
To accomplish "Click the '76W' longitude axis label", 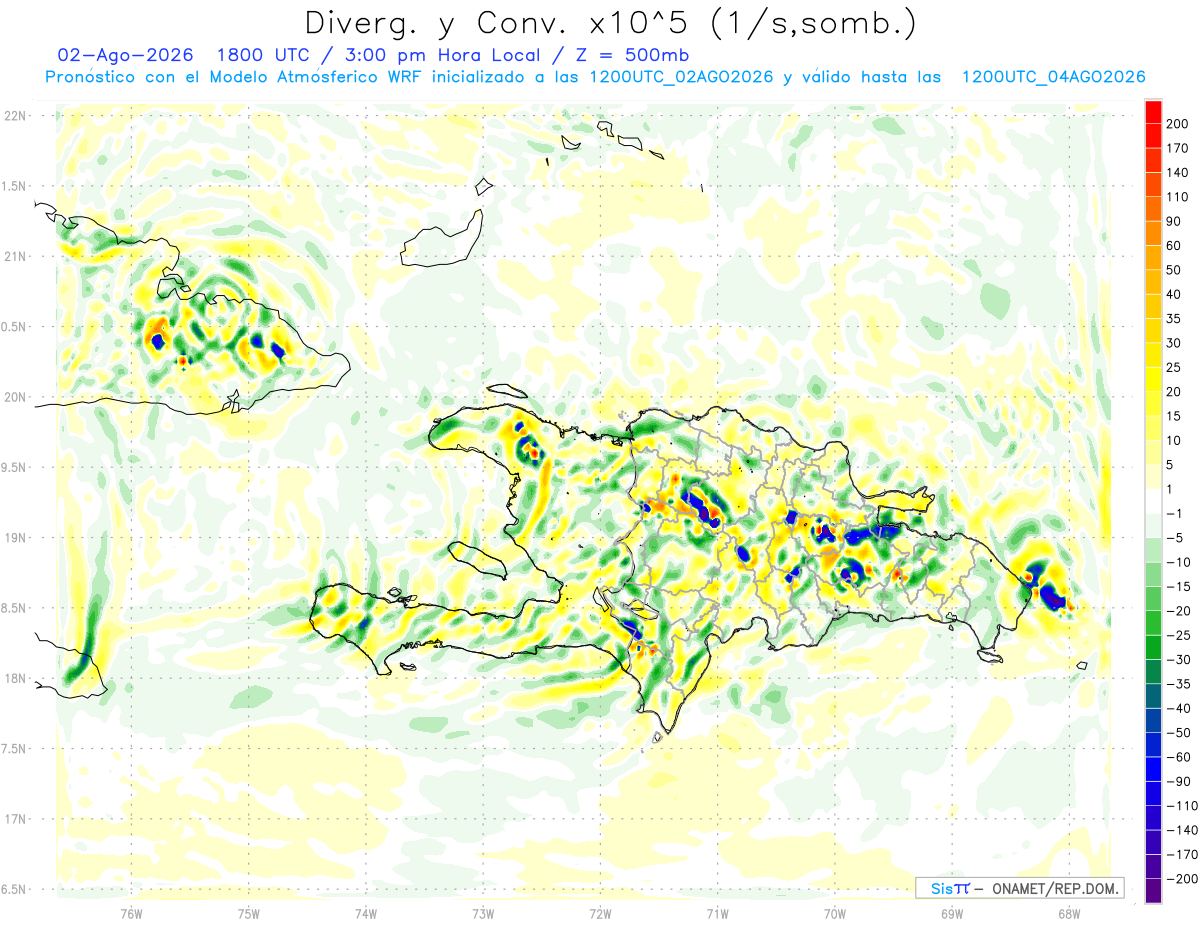I will tap(130, 913).
